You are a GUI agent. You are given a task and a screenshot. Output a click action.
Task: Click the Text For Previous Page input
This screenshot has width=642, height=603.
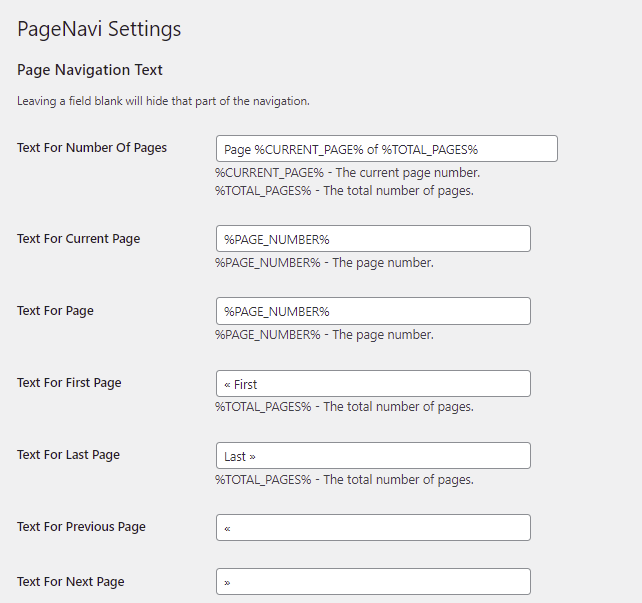pos(373,527)
